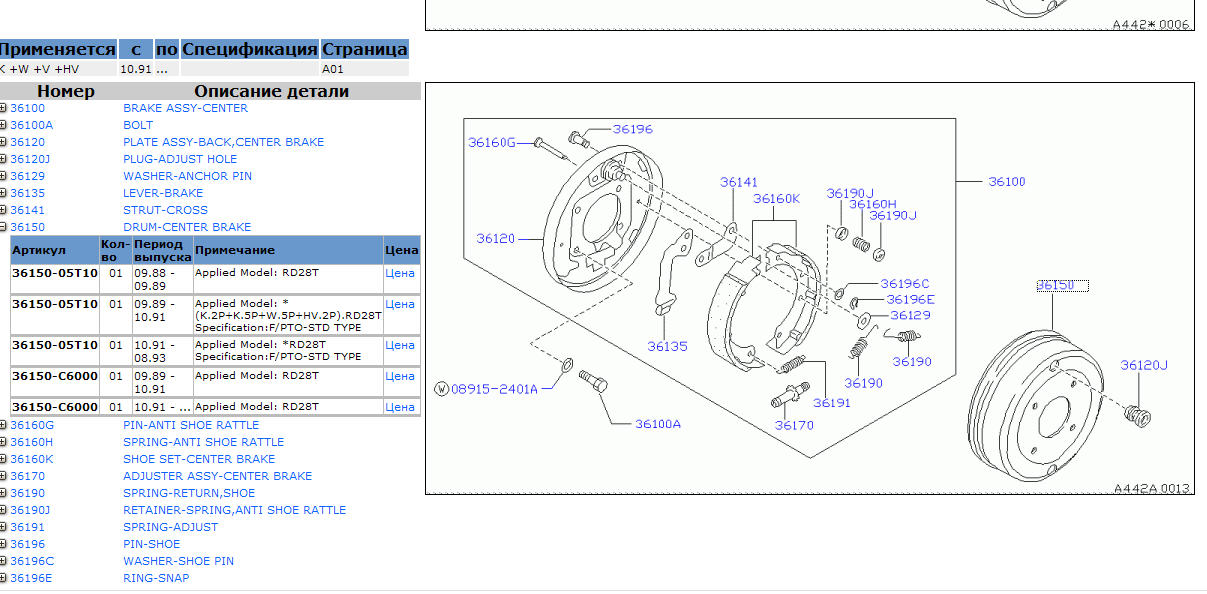Open the LEVER-BRAKE description link
The image size is (1207, 594).
click(162, 193)
